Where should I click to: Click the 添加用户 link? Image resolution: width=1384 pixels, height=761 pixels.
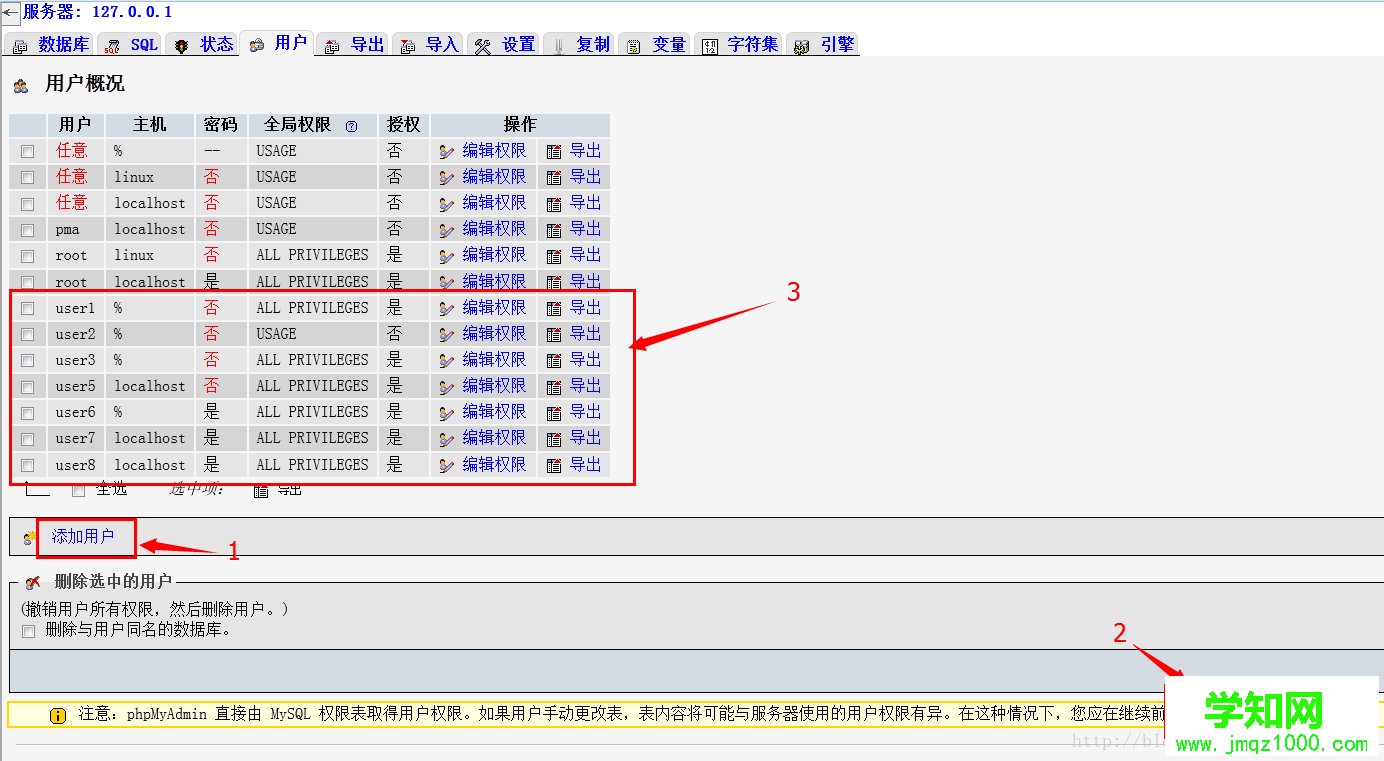pyautogui.click(x=83, y=537)
